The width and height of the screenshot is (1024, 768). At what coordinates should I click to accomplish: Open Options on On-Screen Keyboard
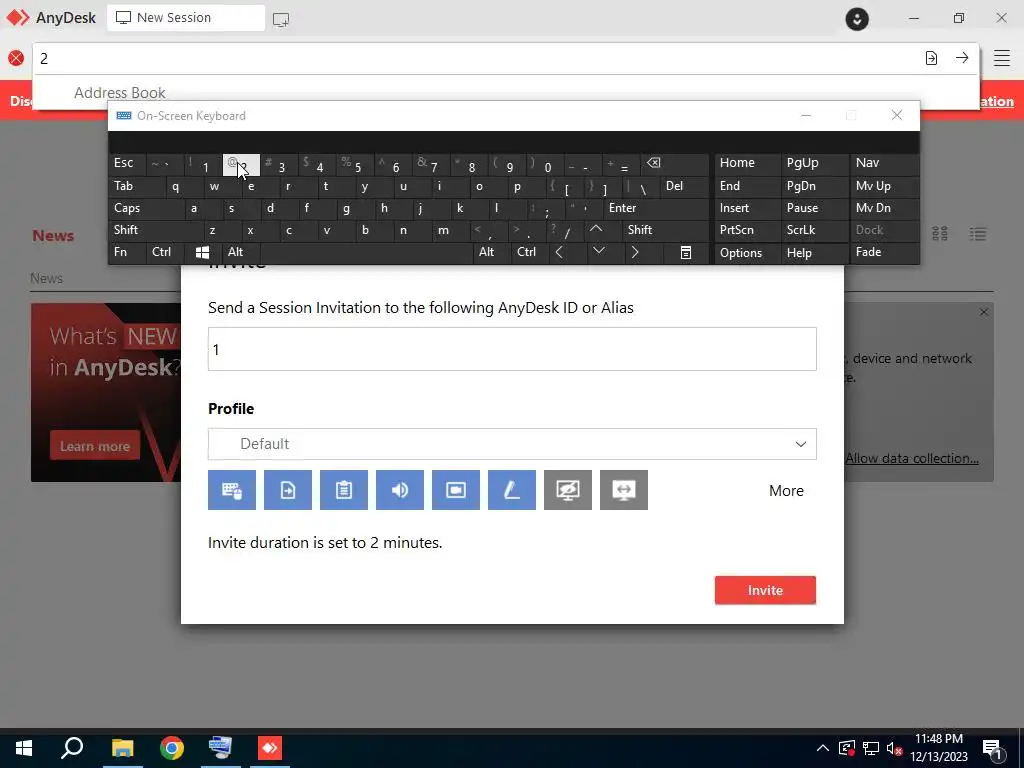tap(746, 253)
